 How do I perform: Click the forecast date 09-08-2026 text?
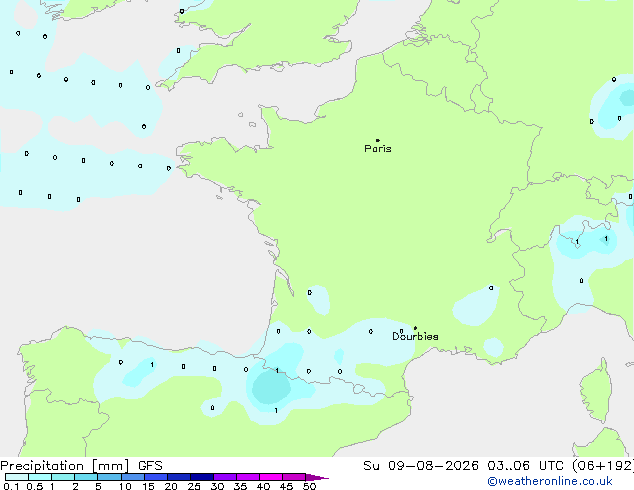pyautogui.click(x=433, y=466)
